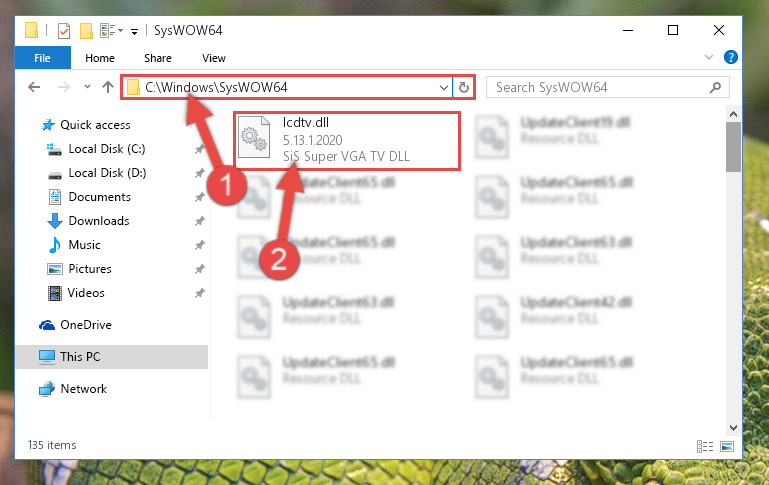The width and height of the screenshot is (769, 485).
Task: Open the recent locations dropdown
Action: [87, 87]
